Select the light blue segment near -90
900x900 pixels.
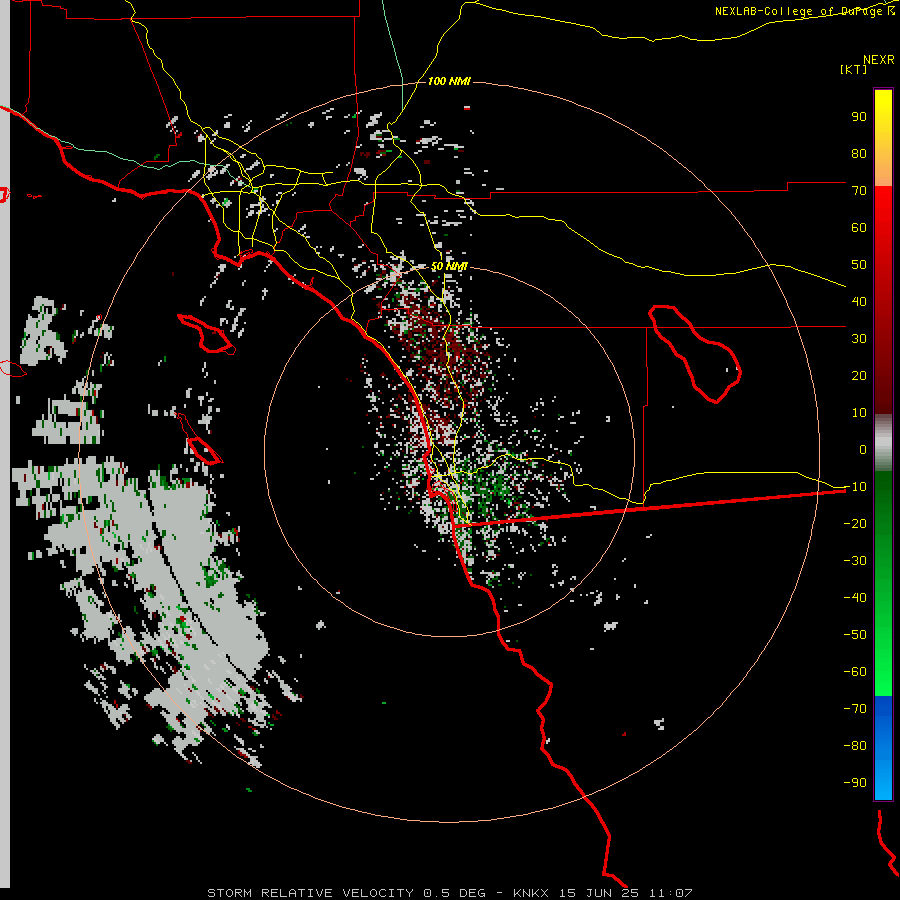coord(883,781)
